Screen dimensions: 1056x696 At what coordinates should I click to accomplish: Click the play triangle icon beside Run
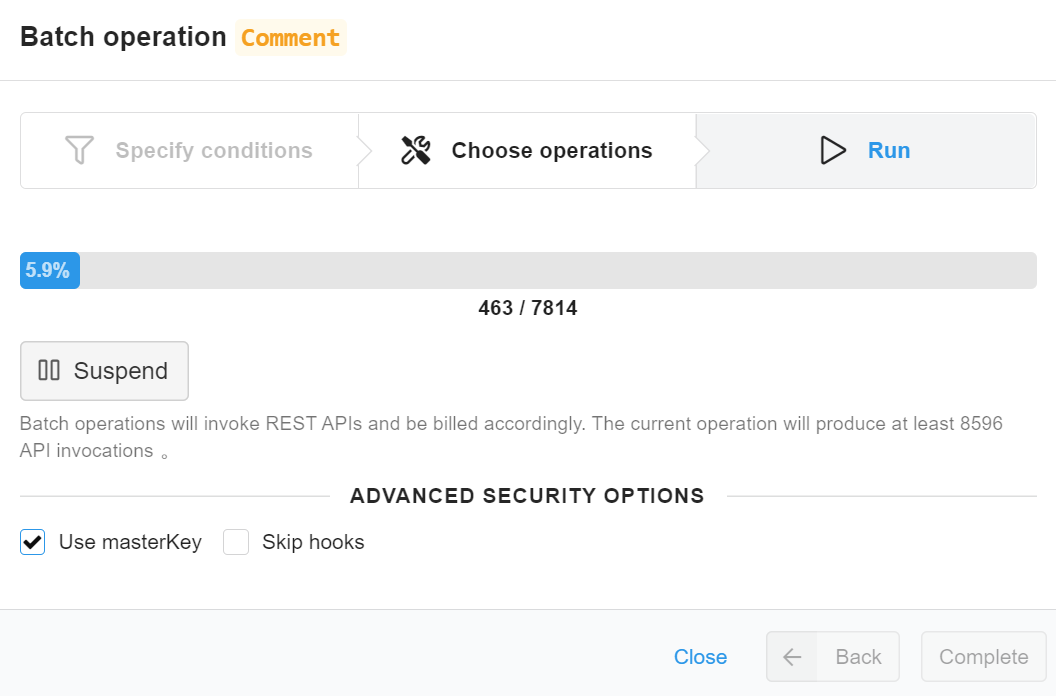point(832,151)
